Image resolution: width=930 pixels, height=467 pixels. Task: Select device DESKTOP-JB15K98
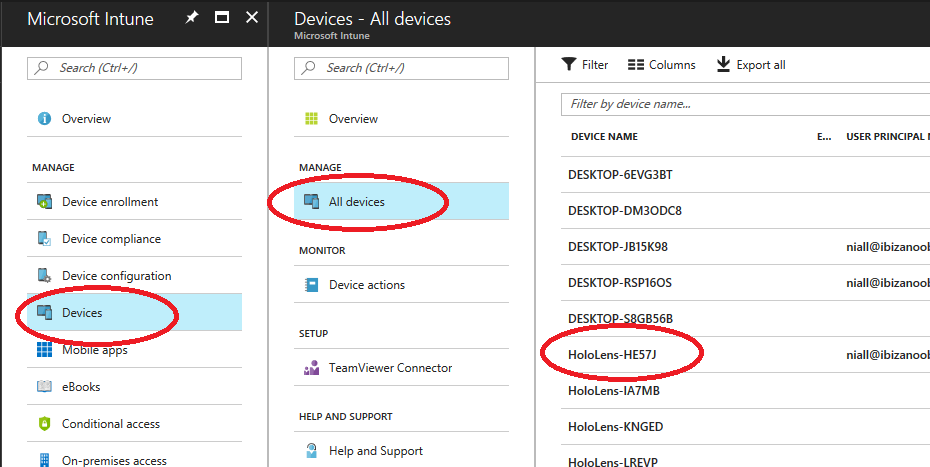point(618,246)
